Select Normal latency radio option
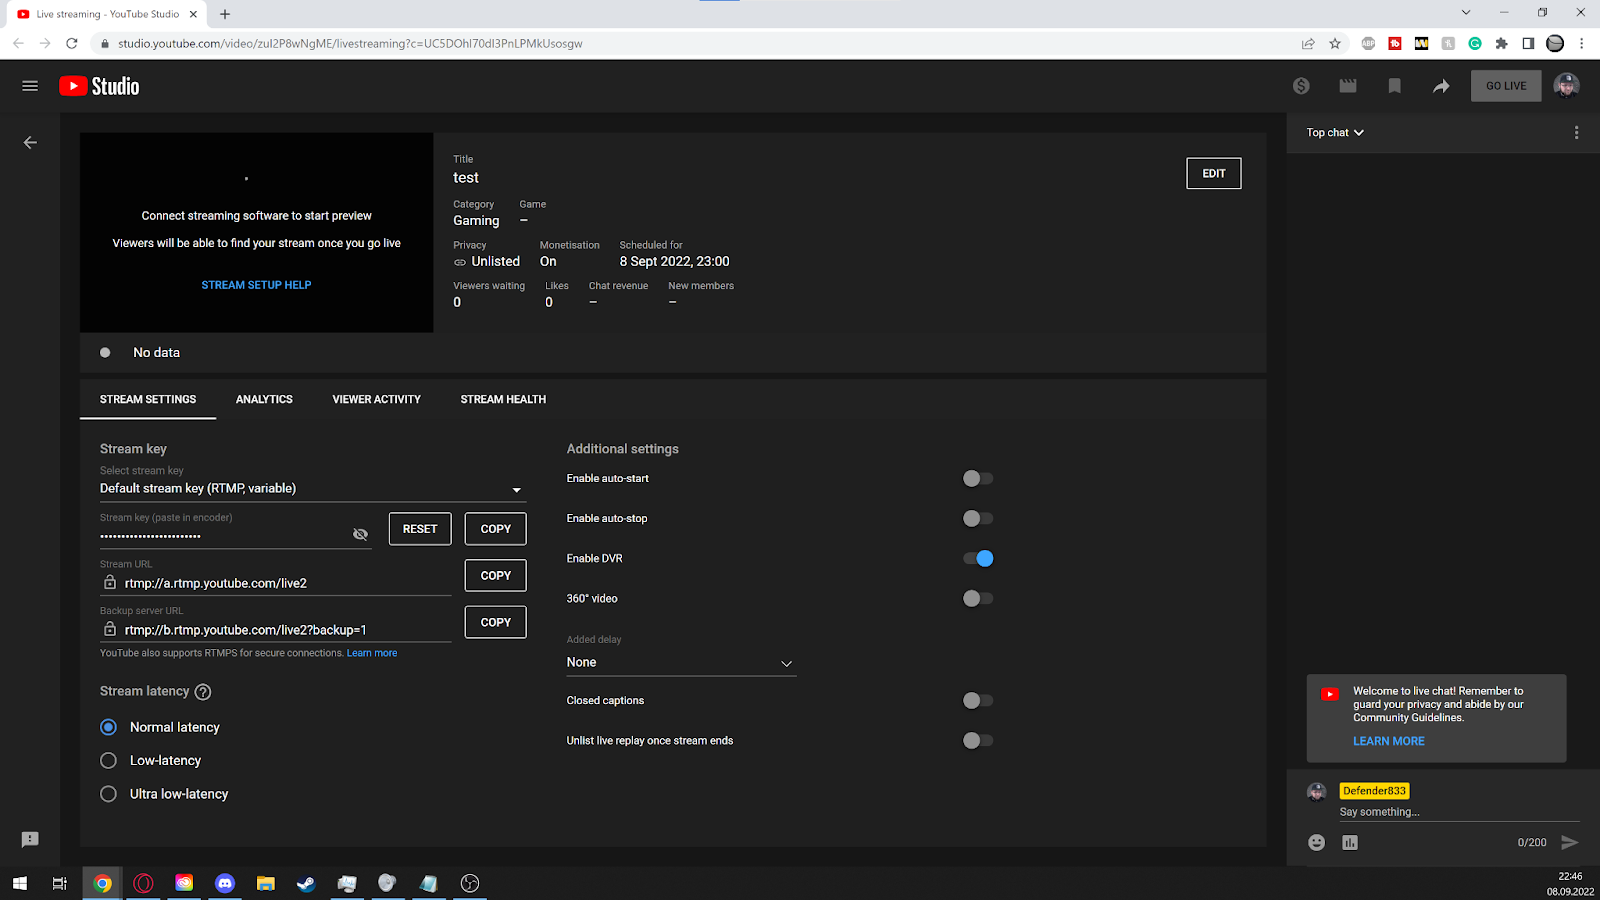 tap(109, 727)
